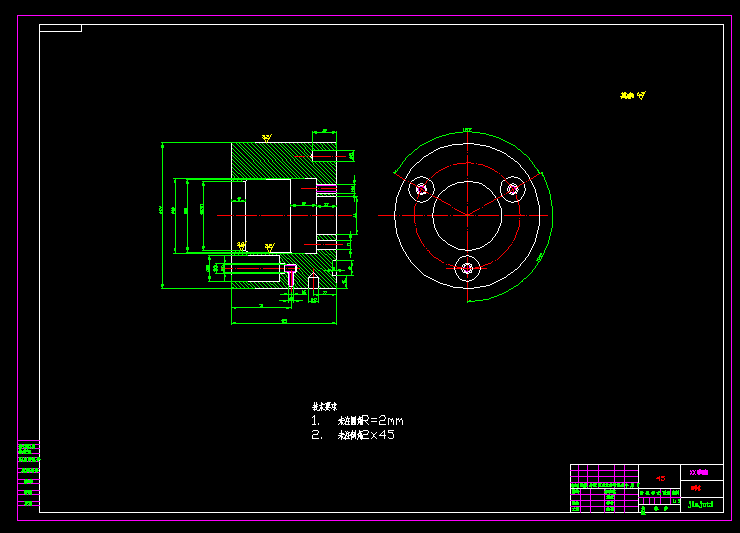Click the technical requirements heading above note 1
The height and width of the screenshot is (533, 740).
[325, 406]
